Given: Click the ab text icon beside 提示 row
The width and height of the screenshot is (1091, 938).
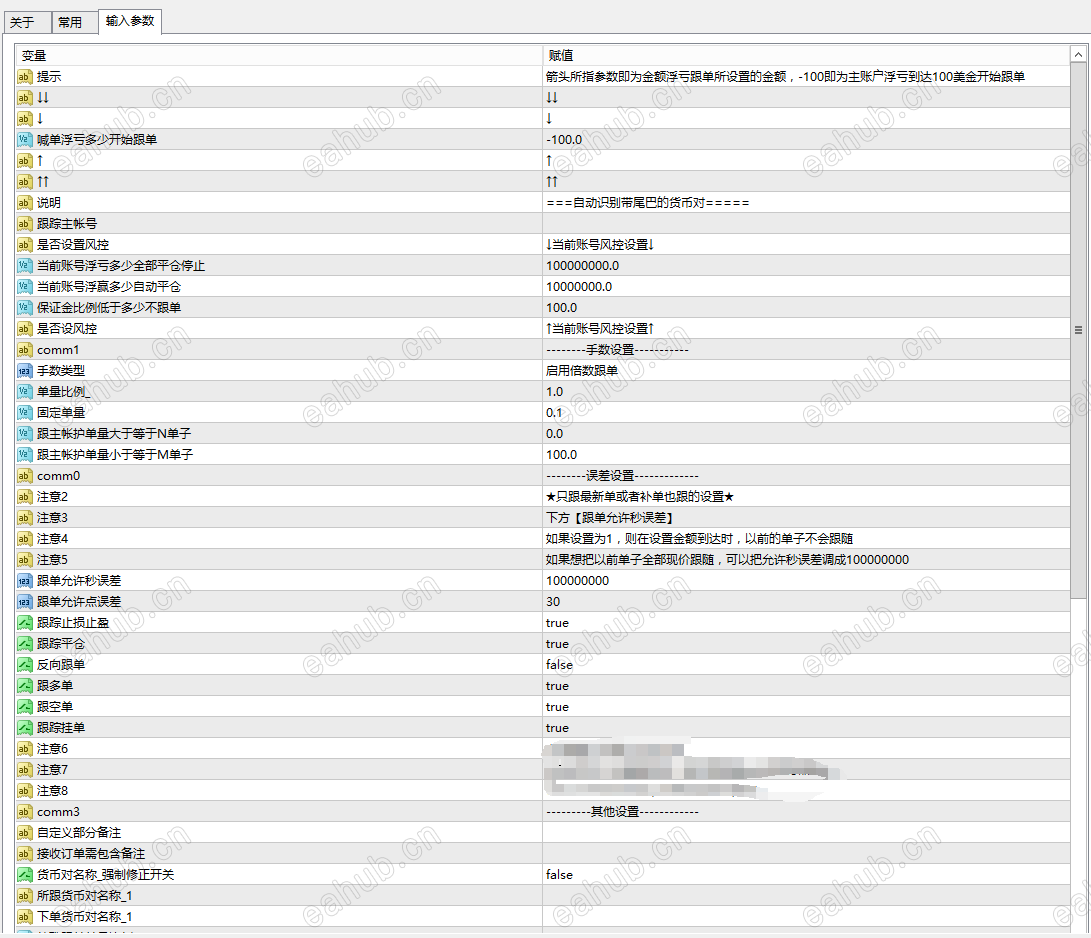Looking at the screenshot, I should (x=23, y=77).
